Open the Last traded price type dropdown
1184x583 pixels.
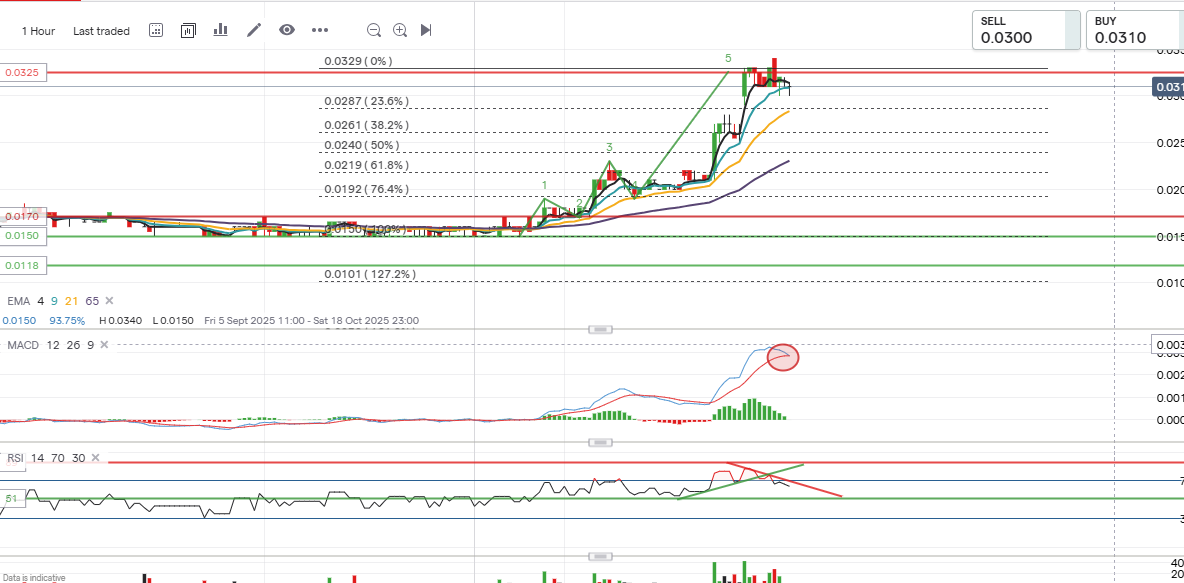[x=101, y=31]
